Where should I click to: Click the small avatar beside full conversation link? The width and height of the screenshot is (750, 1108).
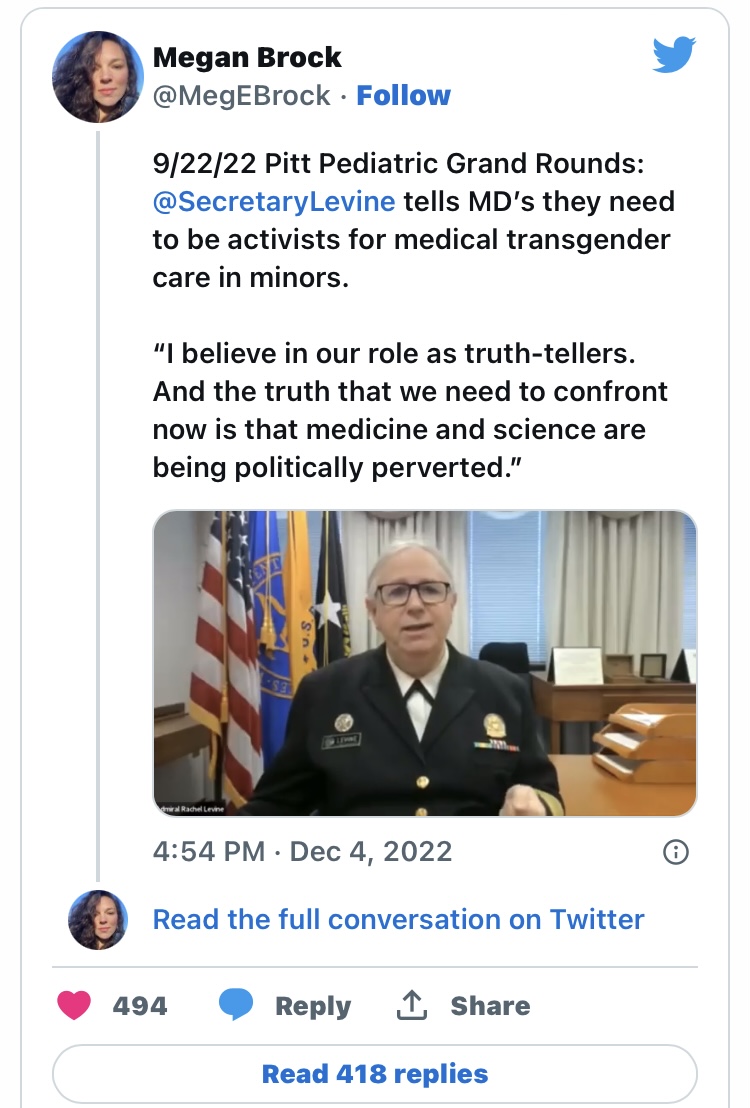point(97,919)
